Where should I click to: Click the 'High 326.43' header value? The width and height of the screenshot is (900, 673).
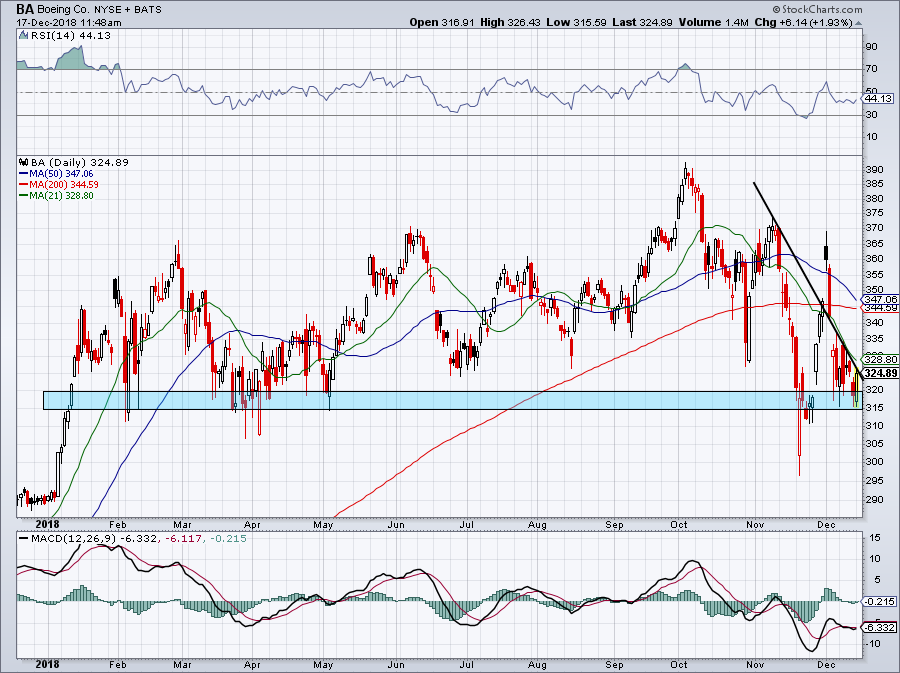click(511, 22)
